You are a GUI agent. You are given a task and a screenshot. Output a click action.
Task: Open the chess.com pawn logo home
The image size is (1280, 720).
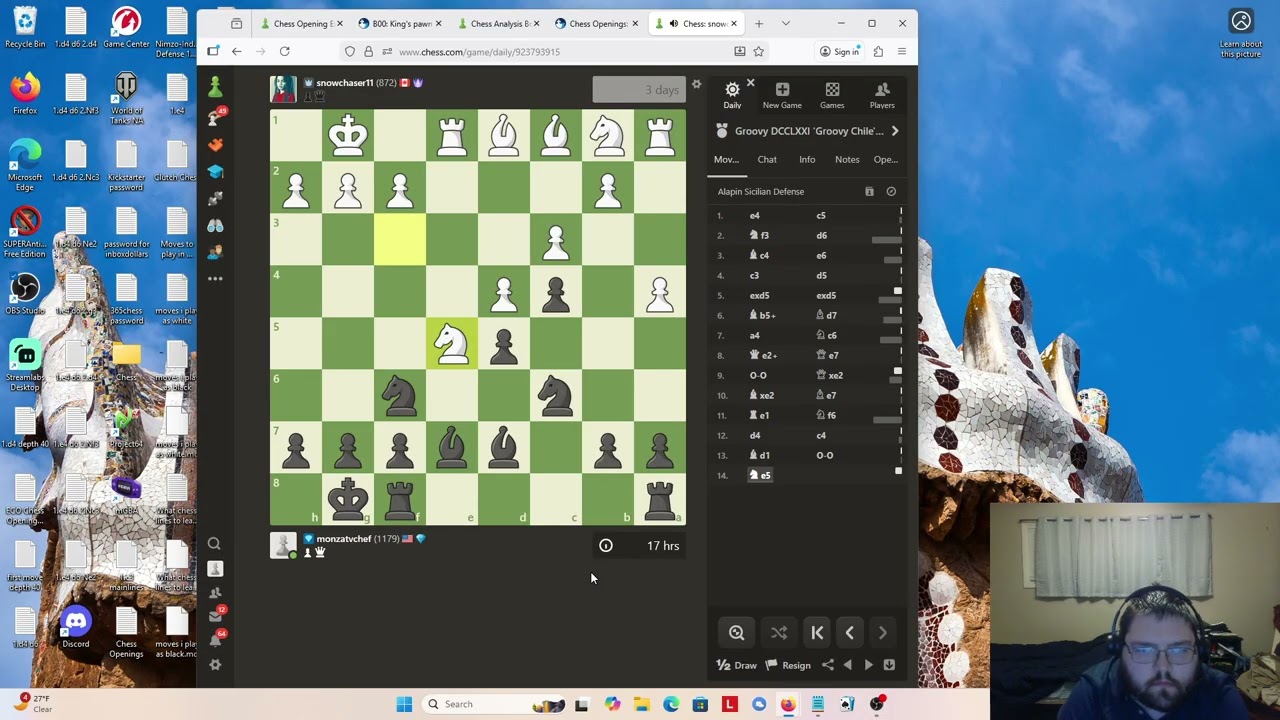(x=215, y=89)
